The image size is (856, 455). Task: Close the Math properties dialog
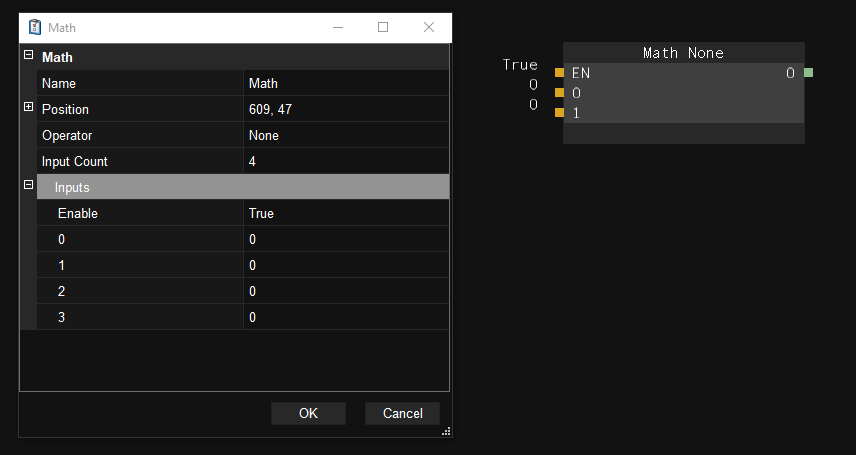(x=429, y=27)
